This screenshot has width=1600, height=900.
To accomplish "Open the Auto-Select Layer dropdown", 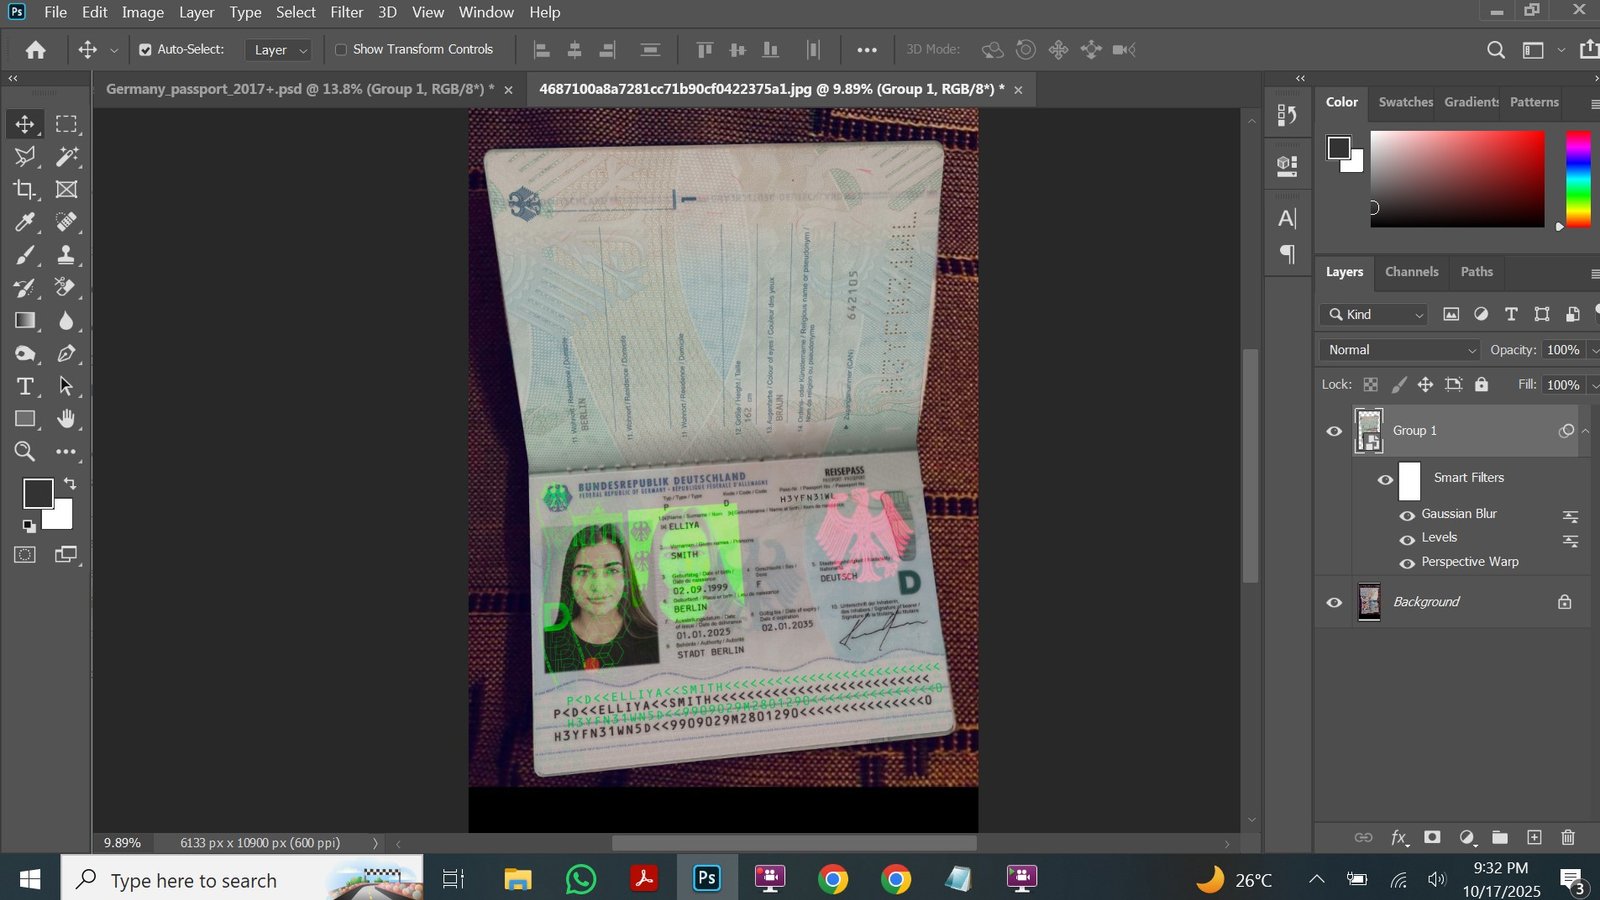I will tap(280, 50).
